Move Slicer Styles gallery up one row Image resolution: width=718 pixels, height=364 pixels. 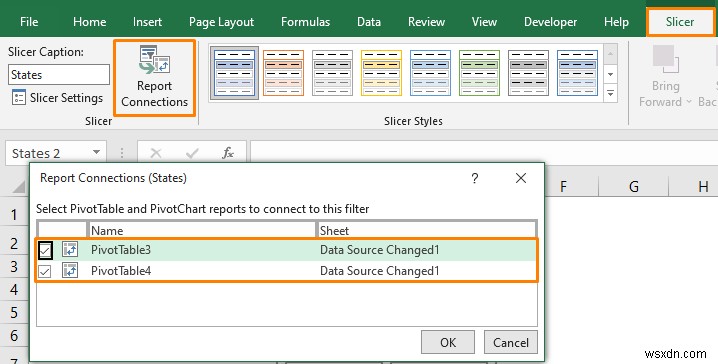[610, 54]
